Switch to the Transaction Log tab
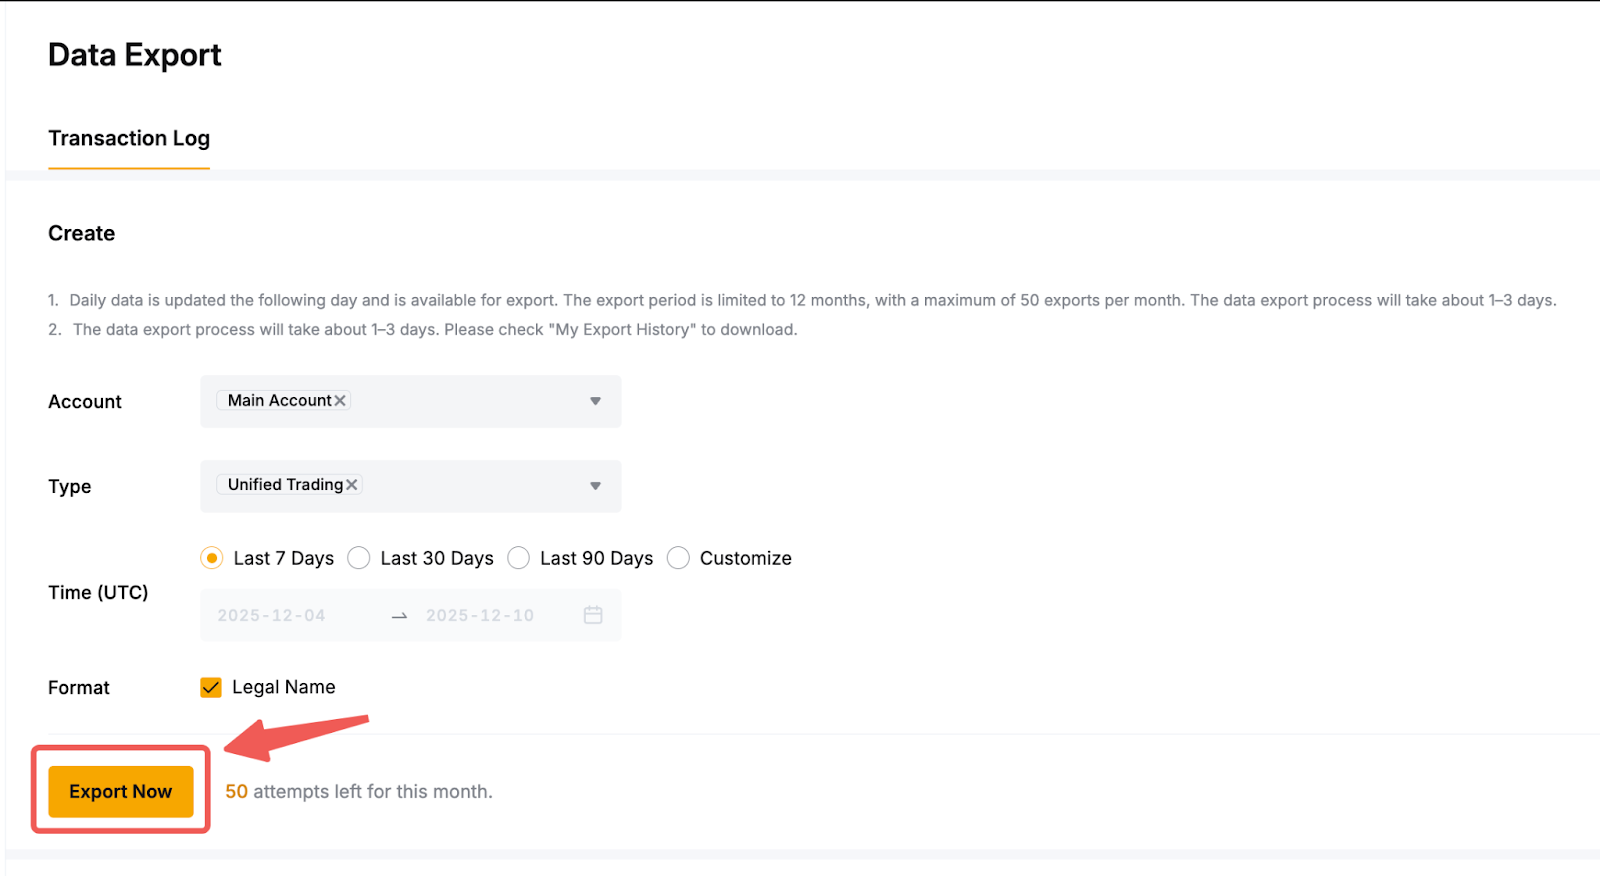 click(129, 139)
